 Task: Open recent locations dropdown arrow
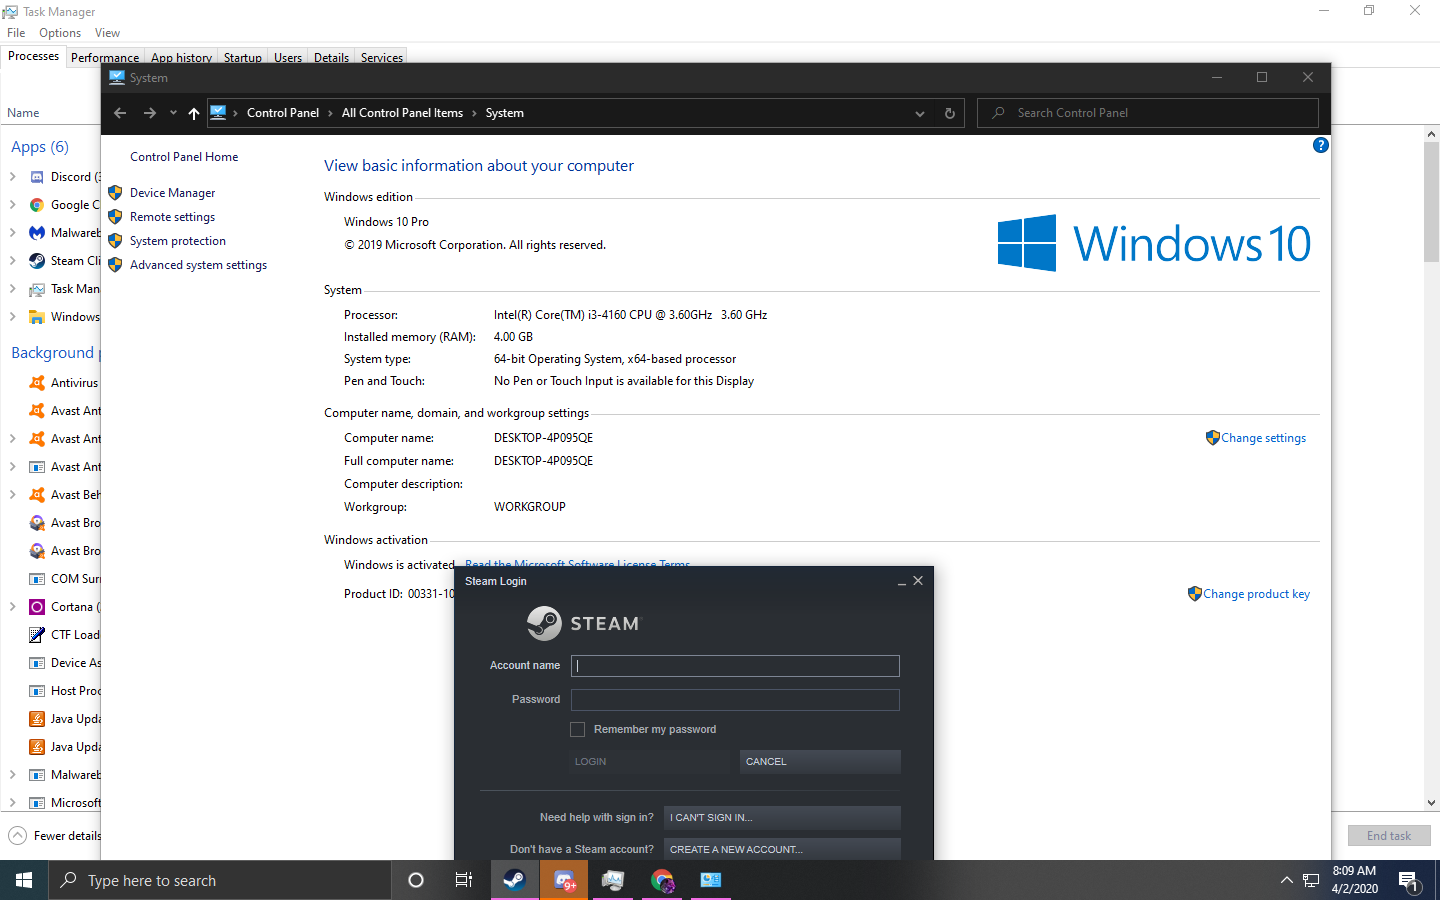tap(173, 113)
